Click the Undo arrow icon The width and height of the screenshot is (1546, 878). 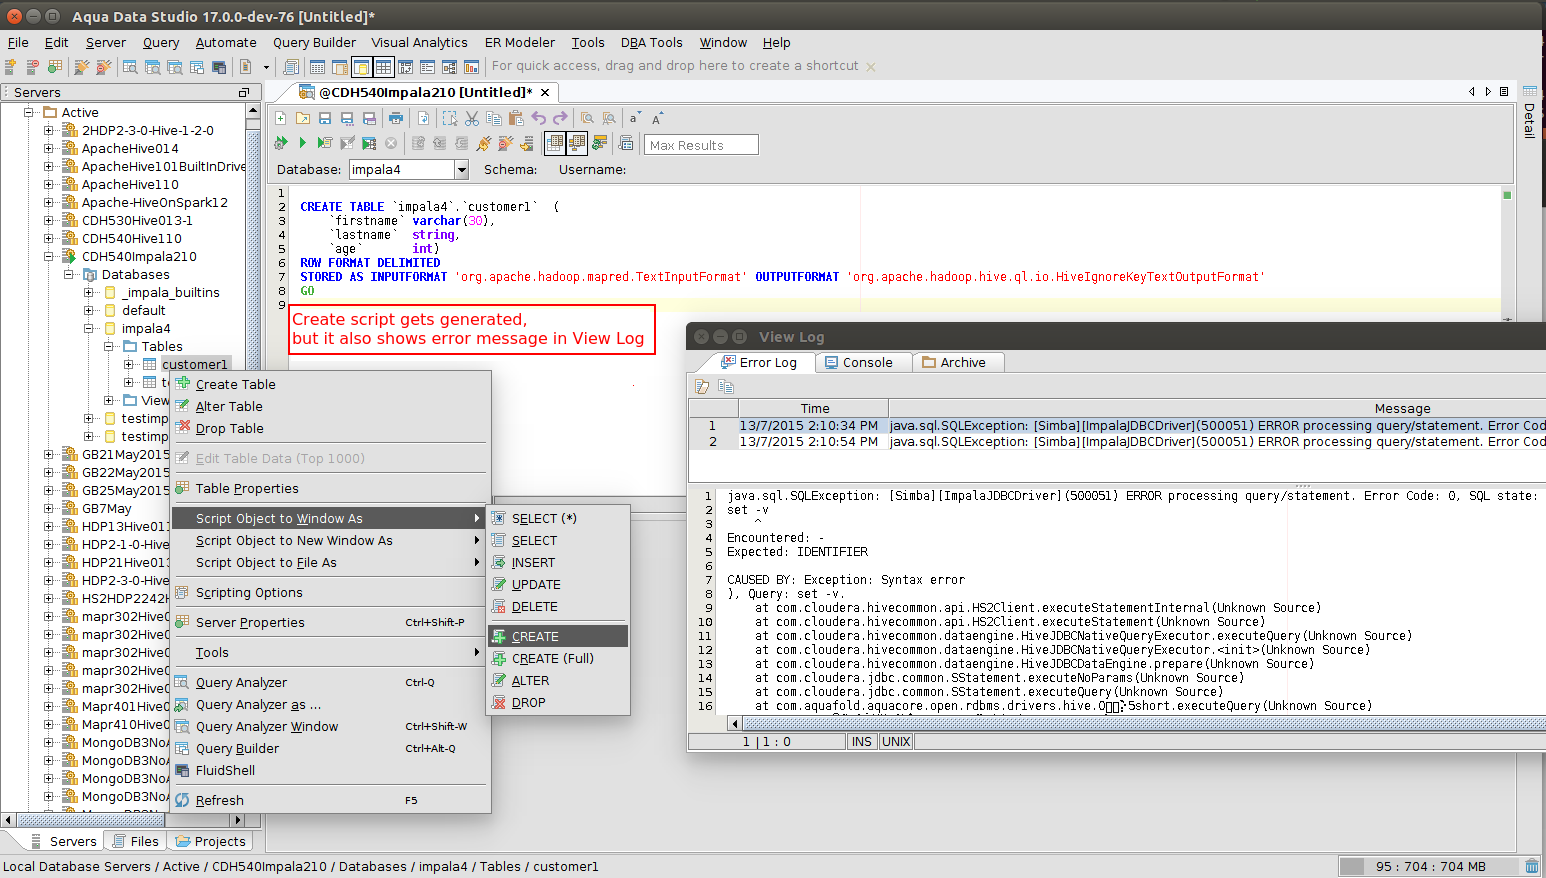pos(539,118)
